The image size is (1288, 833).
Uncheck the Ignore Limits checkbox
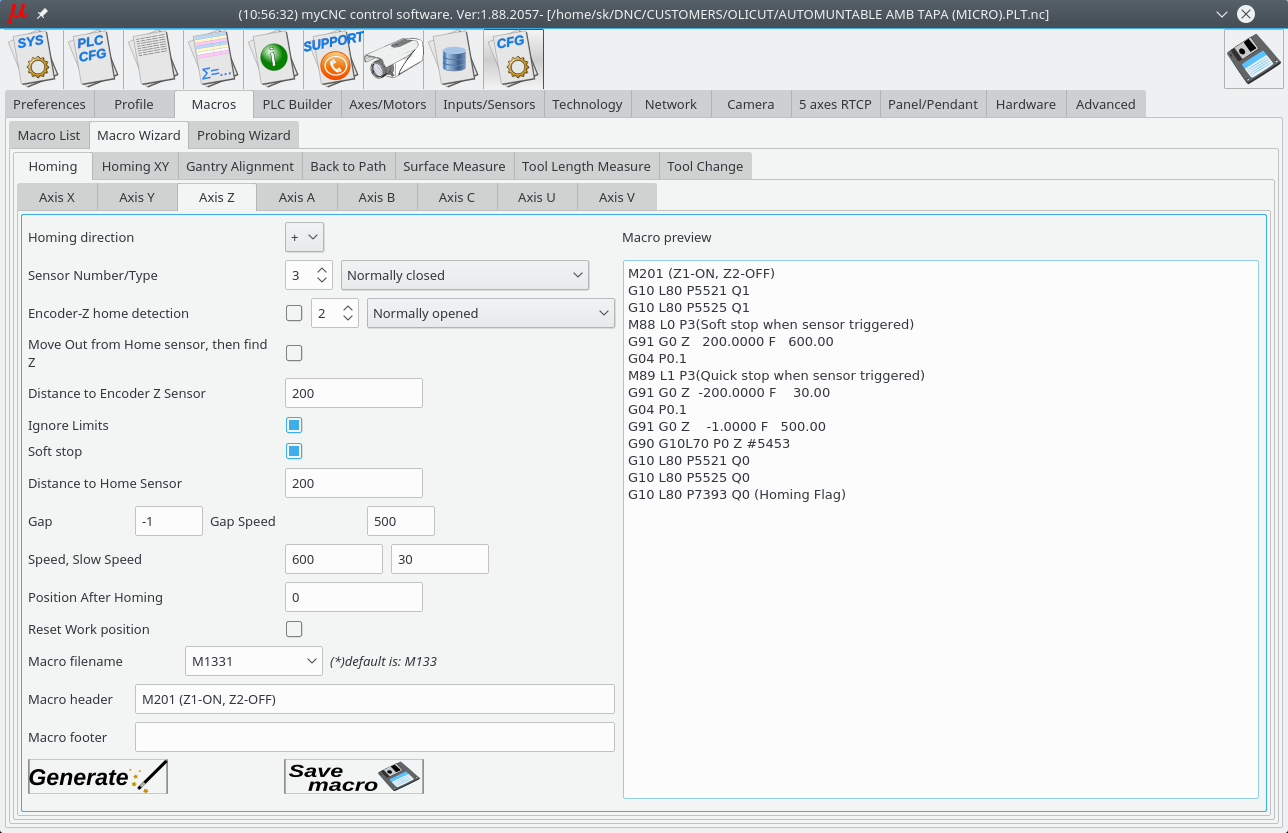click(294, 425)
